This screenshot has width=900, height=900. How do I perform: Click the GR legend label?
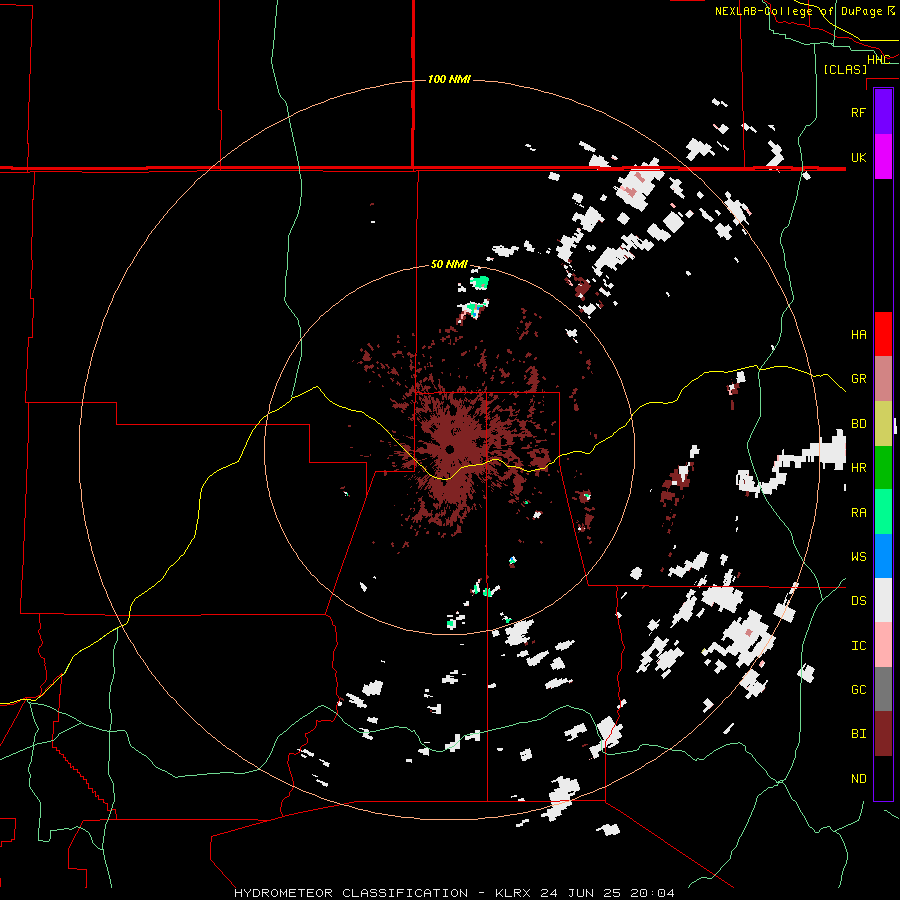click(859, 379)
